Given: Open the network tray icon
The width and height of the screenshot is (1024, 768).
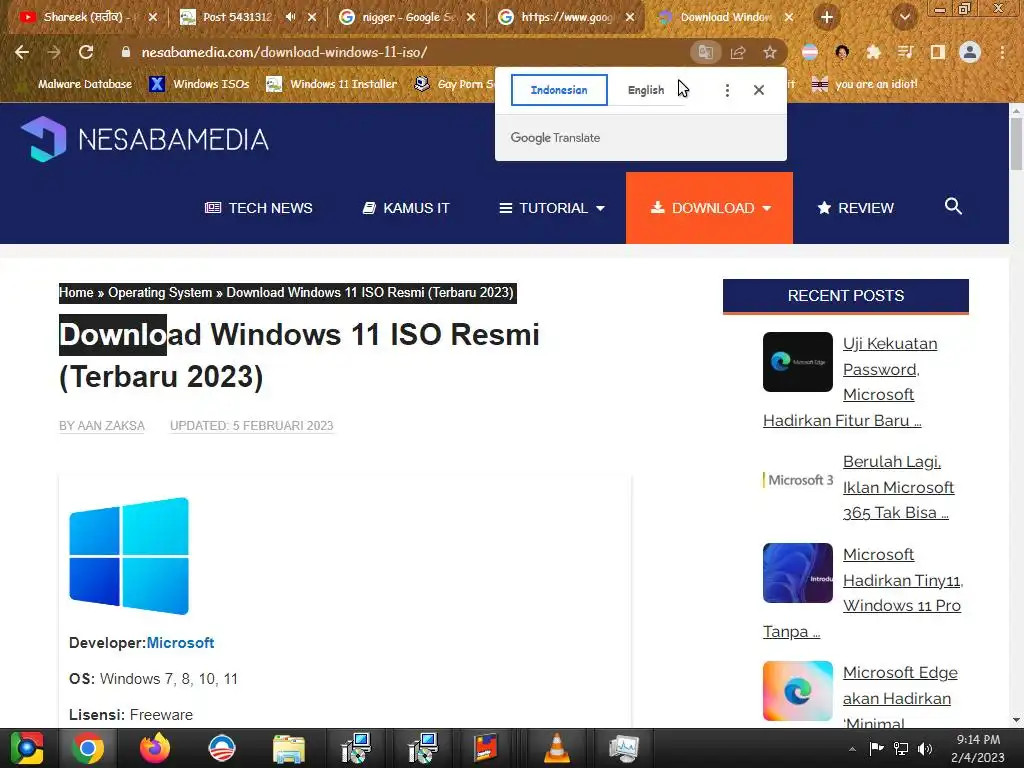Looking at the screenshot, I should point(901,748).
